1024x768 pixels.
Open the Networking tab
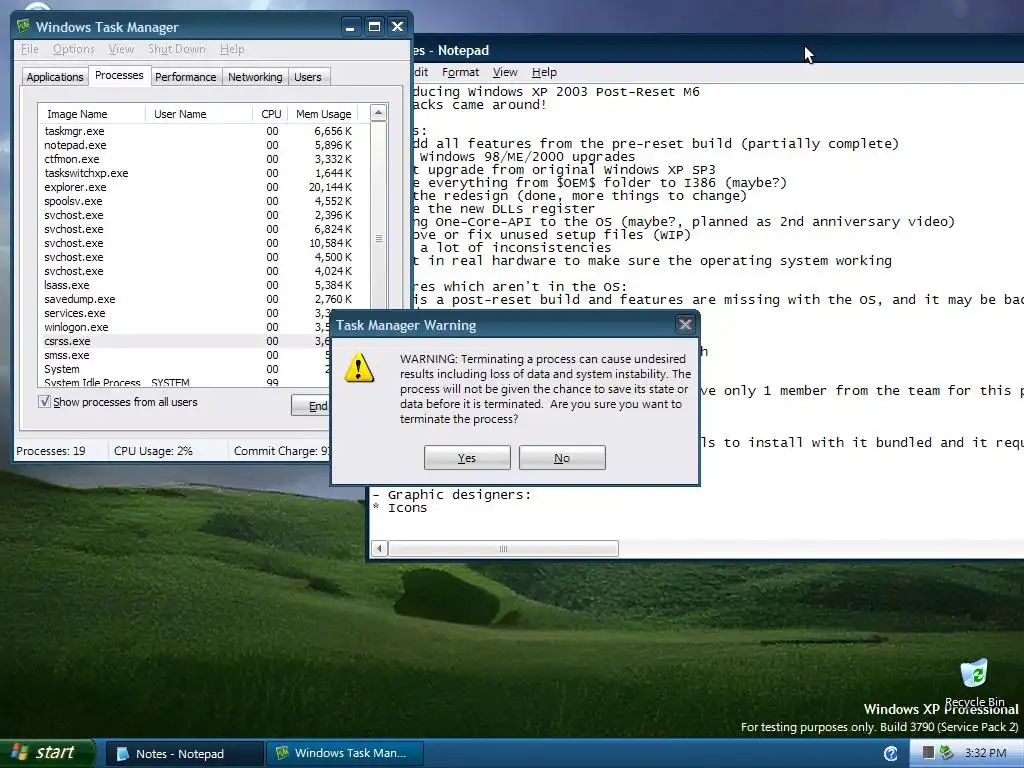click(255, 77)
